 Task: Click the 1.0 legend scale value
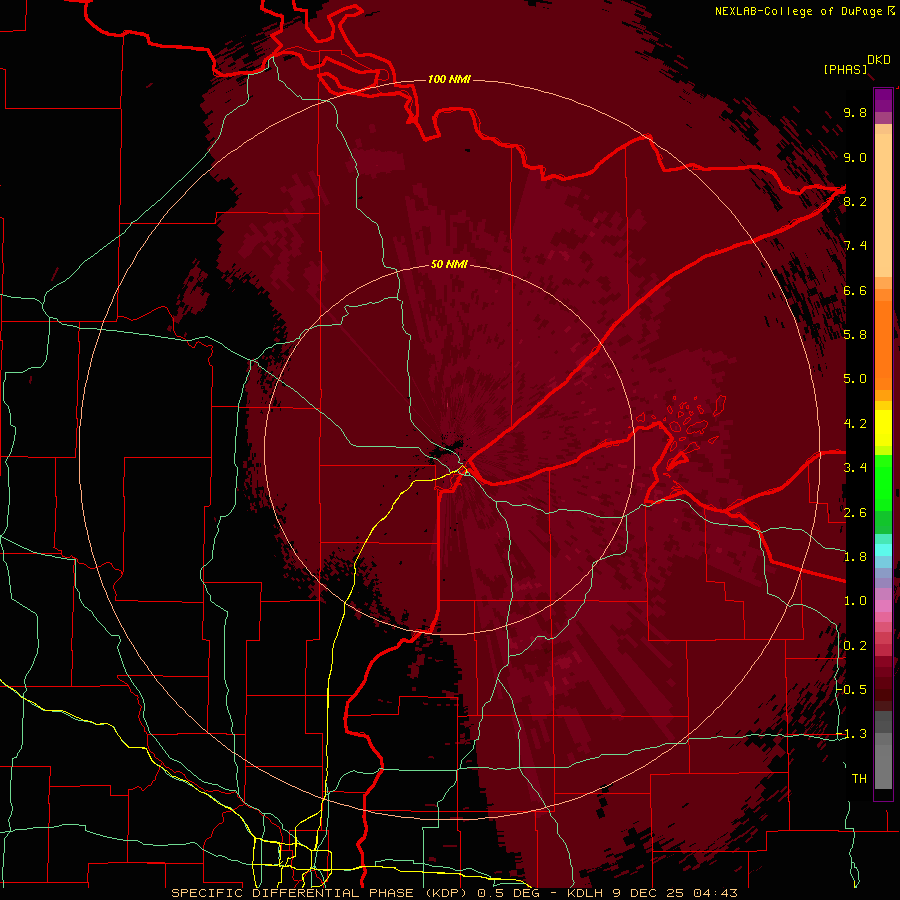[x=855, y=601]
